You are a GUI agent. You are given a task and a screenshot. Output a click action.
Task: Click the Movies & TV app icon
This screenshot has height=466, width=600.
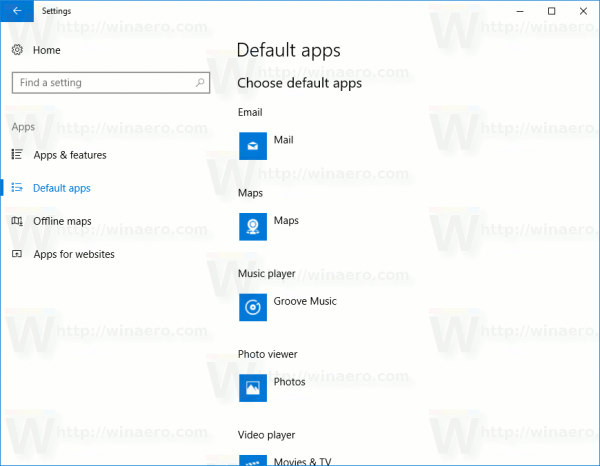(254, 459)
